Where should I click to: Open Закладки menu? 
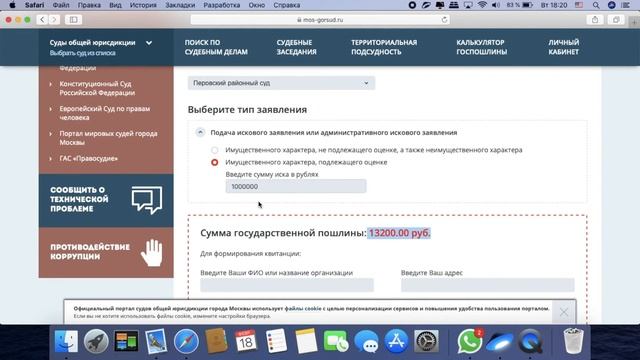tap(180, 5)
